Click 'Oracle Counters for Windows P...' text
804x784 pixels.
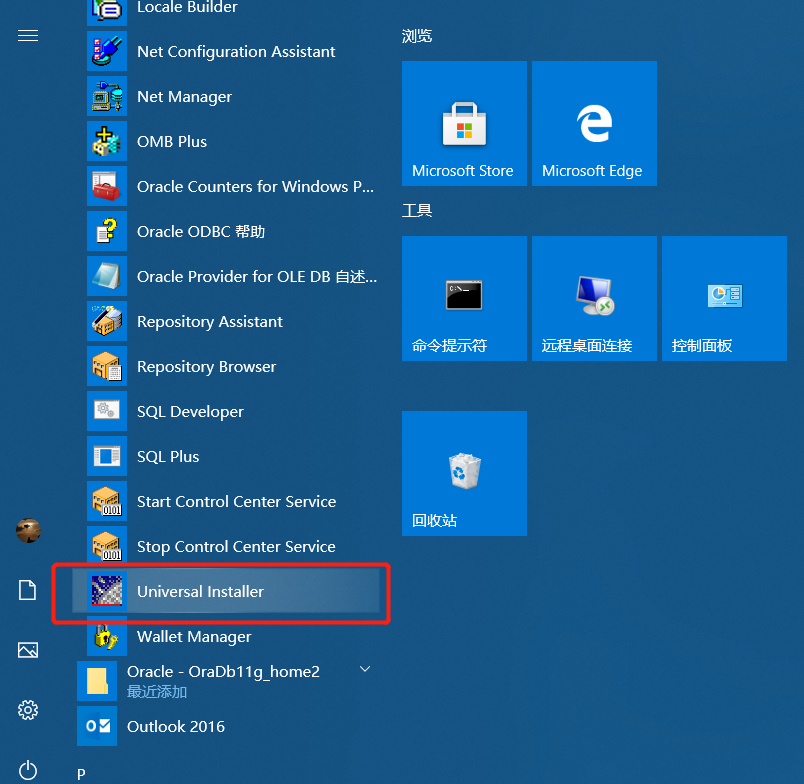pyautogui.click(x=255, y=187)
